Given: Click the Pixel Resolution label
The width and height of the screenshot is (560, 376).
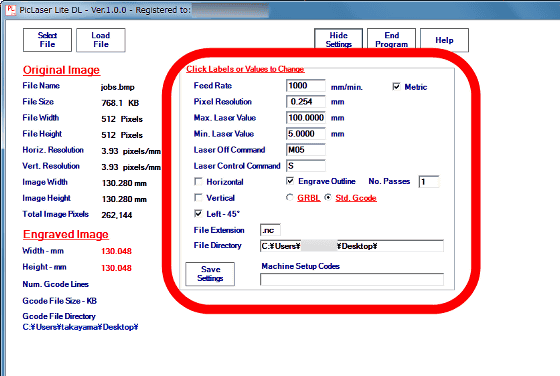Looking at the screenshot, I should point(222,102).
